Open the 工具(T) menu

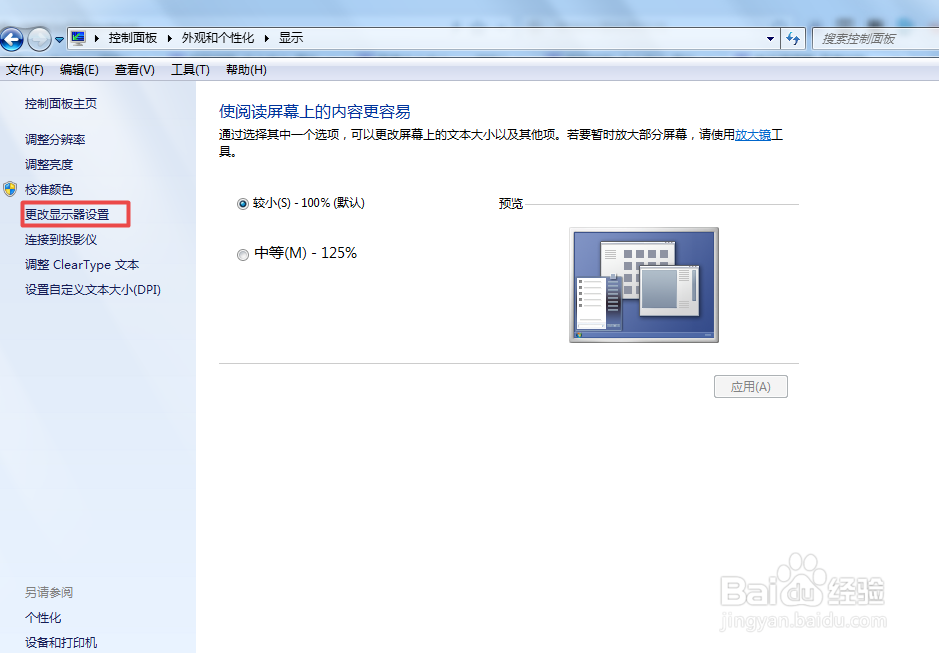(190, 69)
